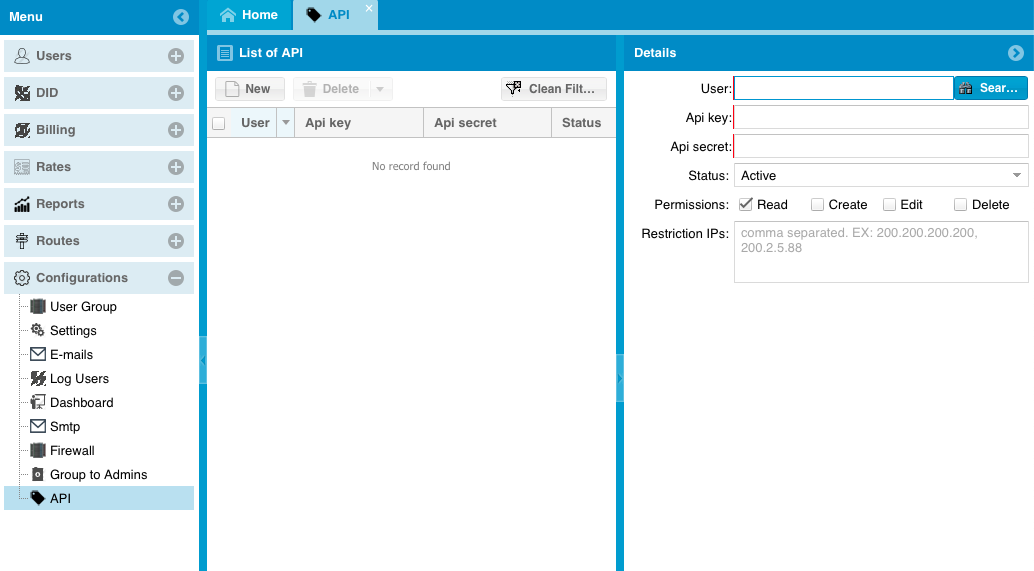Click the Delete button
The image size is (1034, 571).
pos(332,89)
